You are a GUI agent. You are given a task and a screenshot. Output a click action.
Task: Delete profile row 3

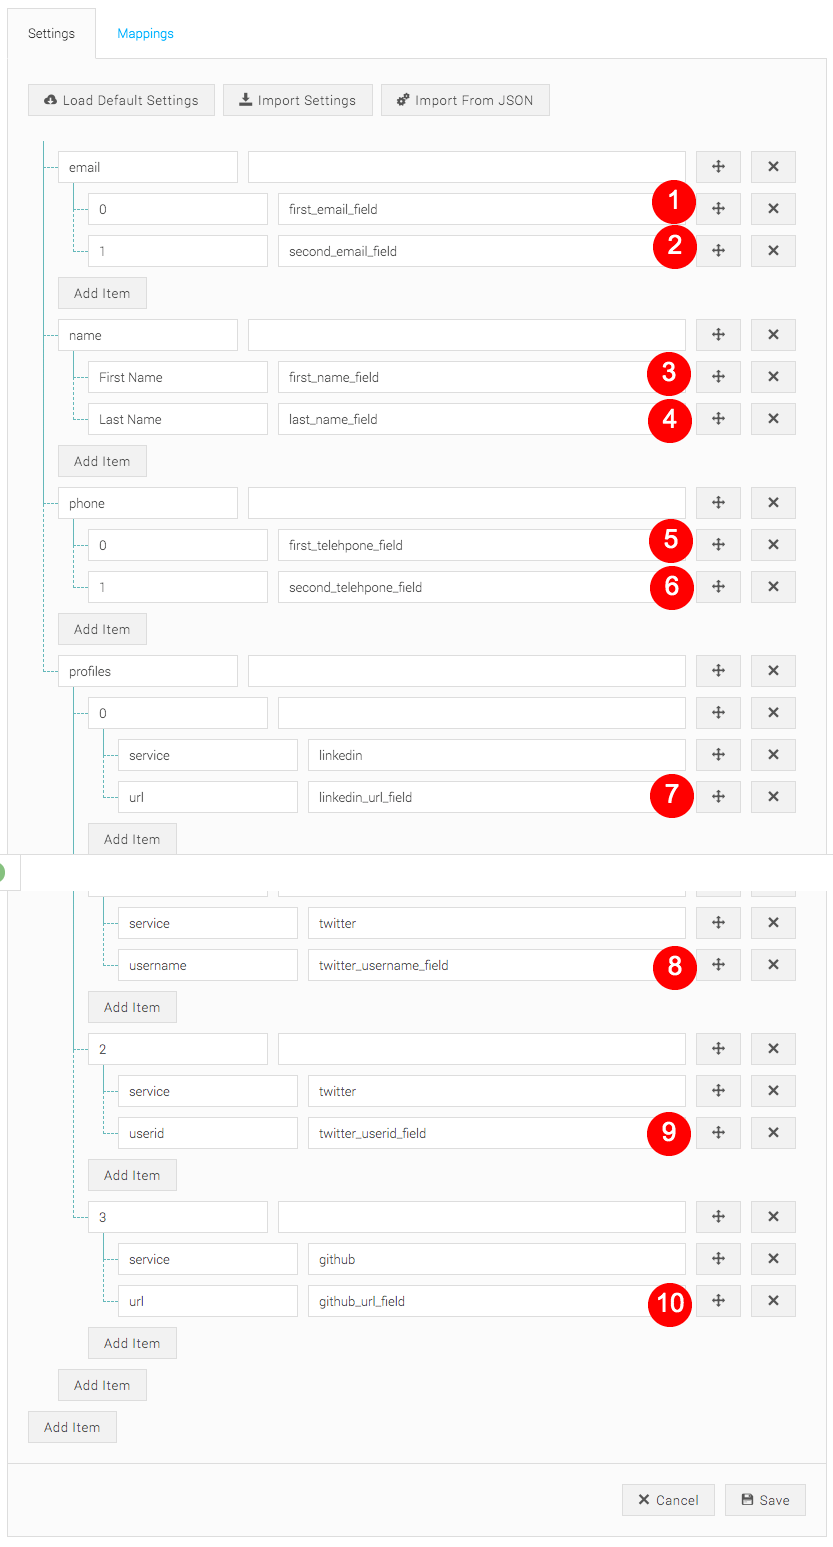773,1217
